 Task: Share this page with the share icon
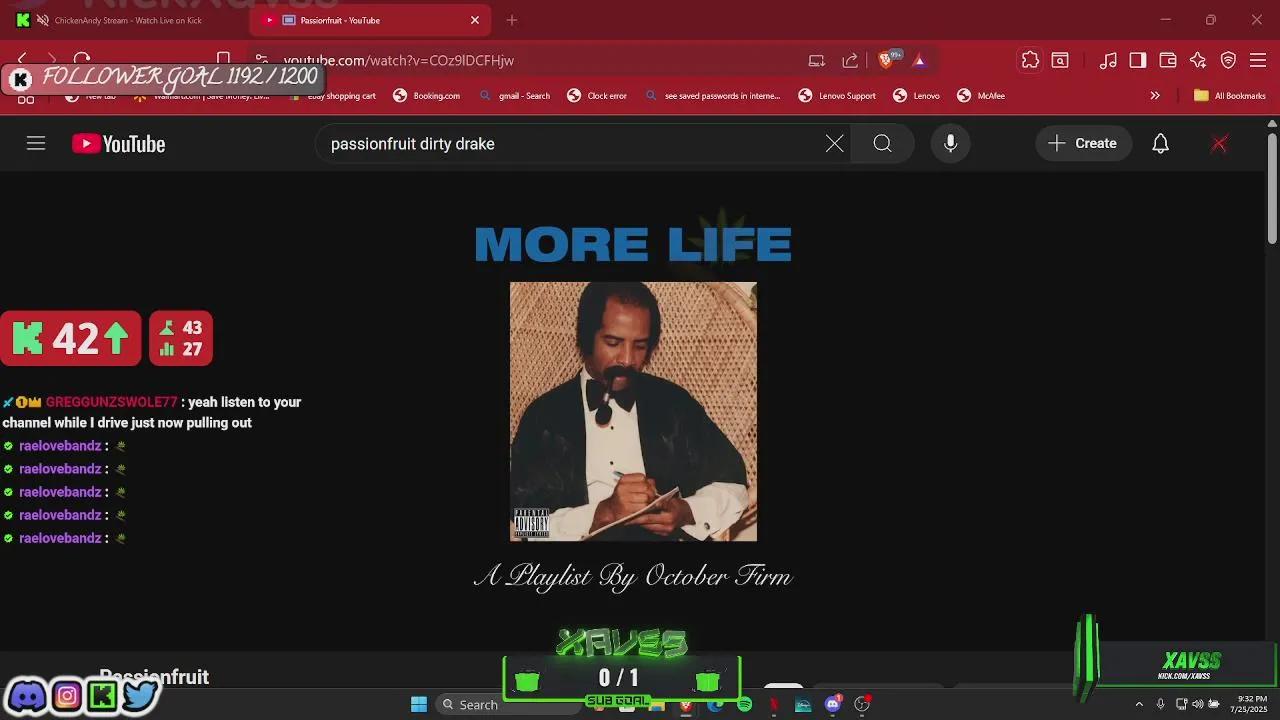(850, 60)
